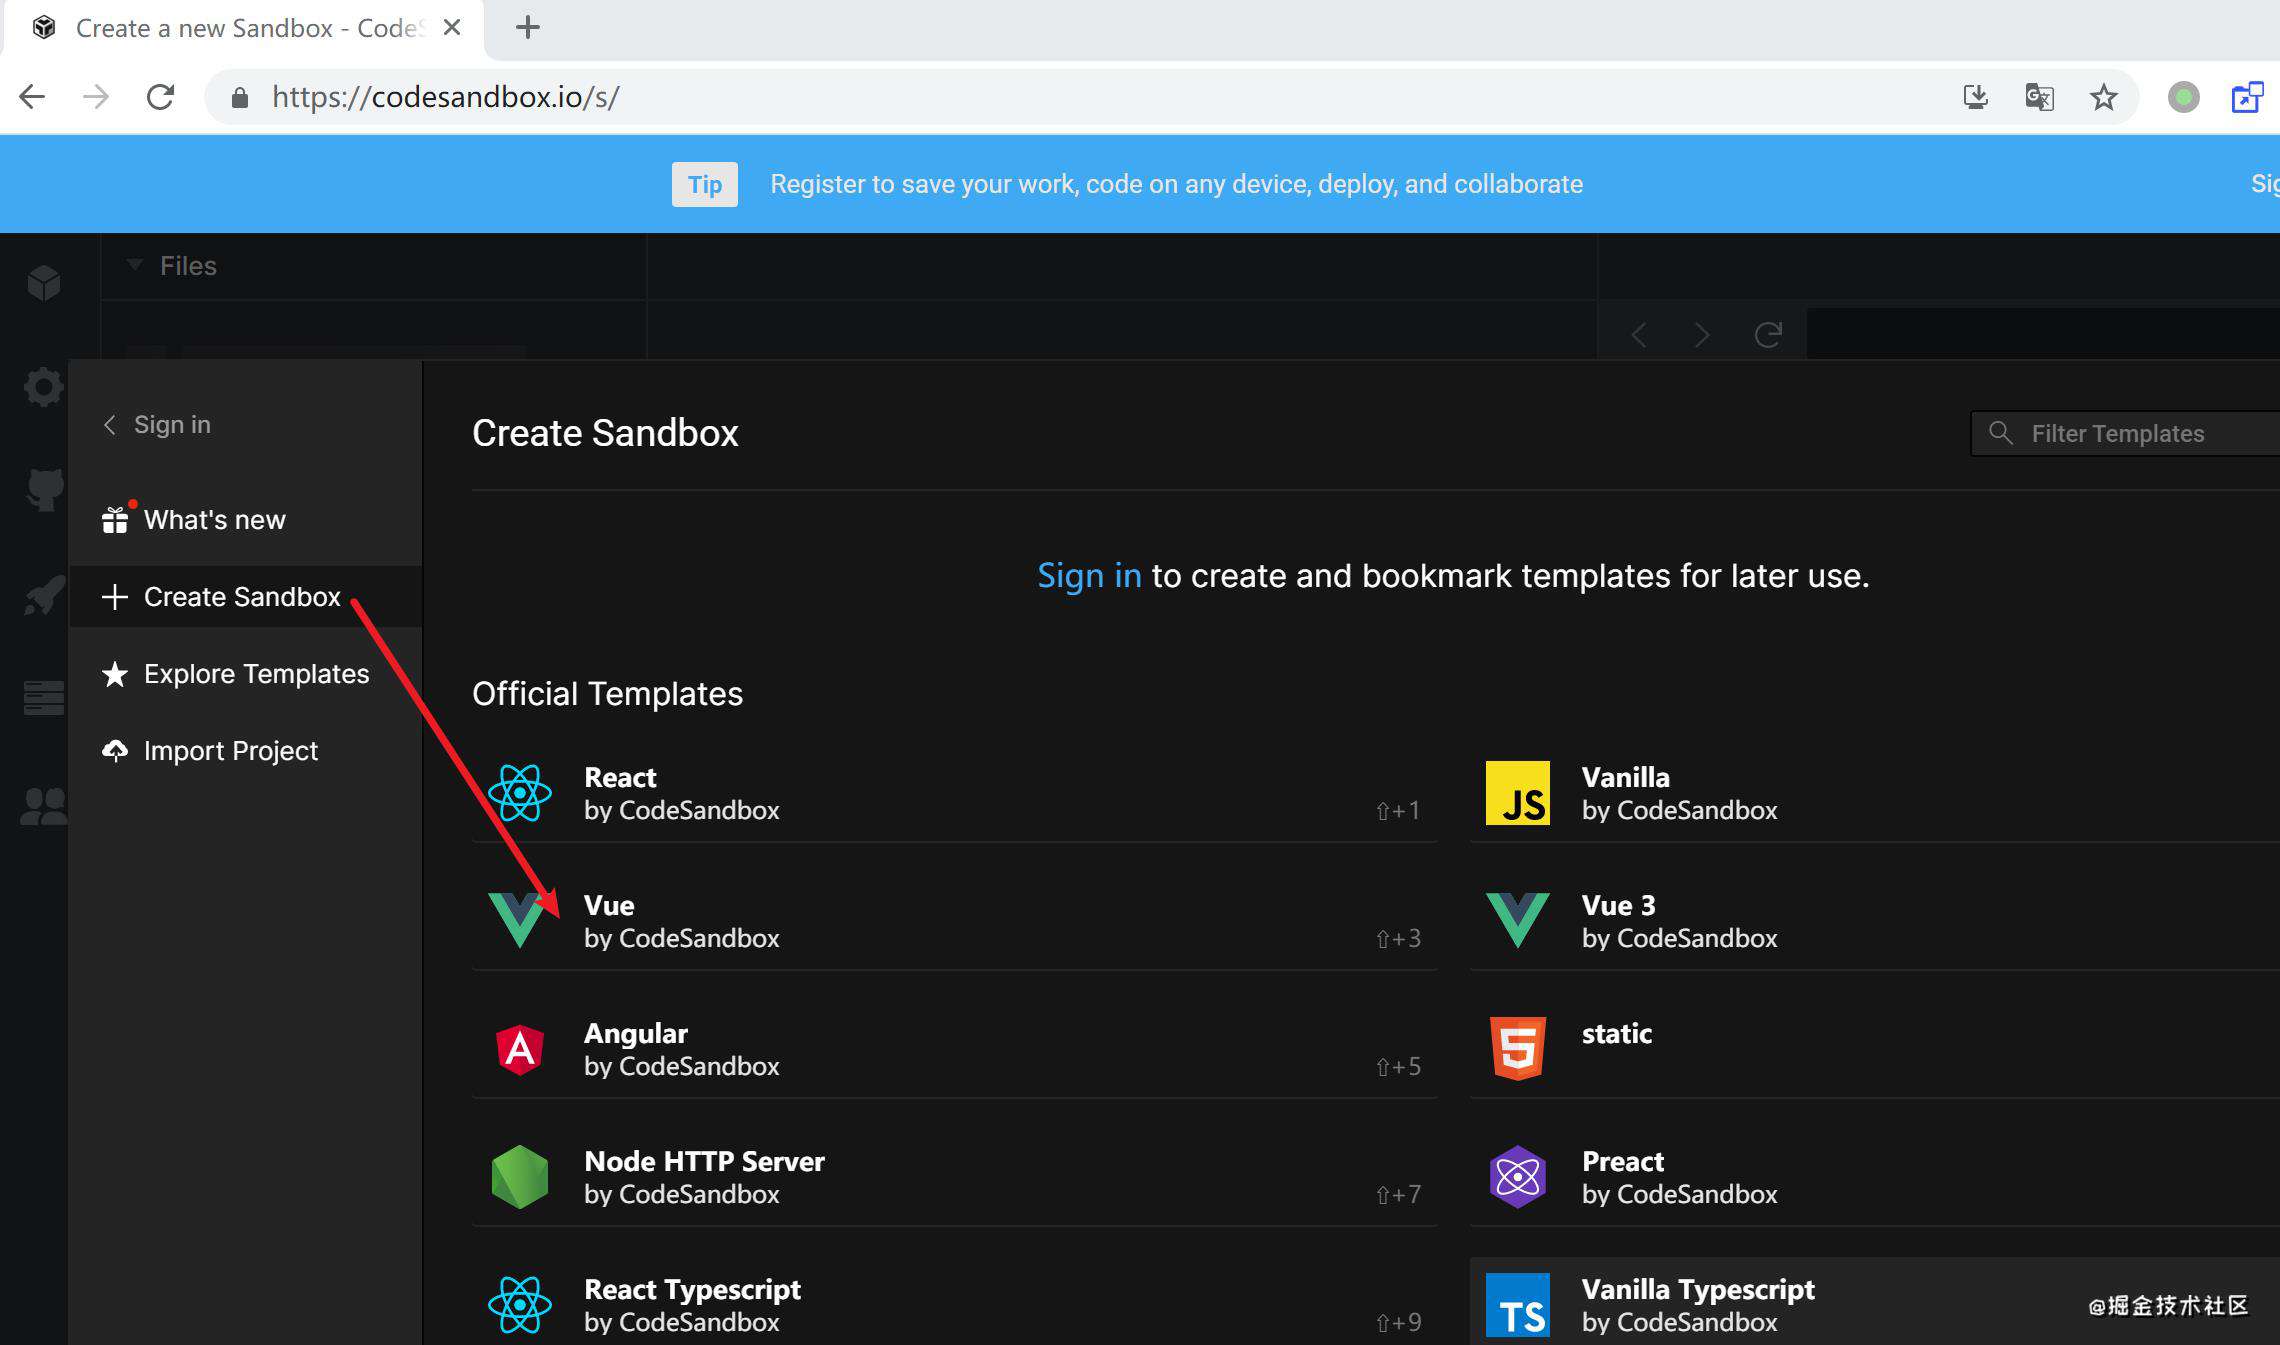Open the deployment rocket icon

point(44,595)
